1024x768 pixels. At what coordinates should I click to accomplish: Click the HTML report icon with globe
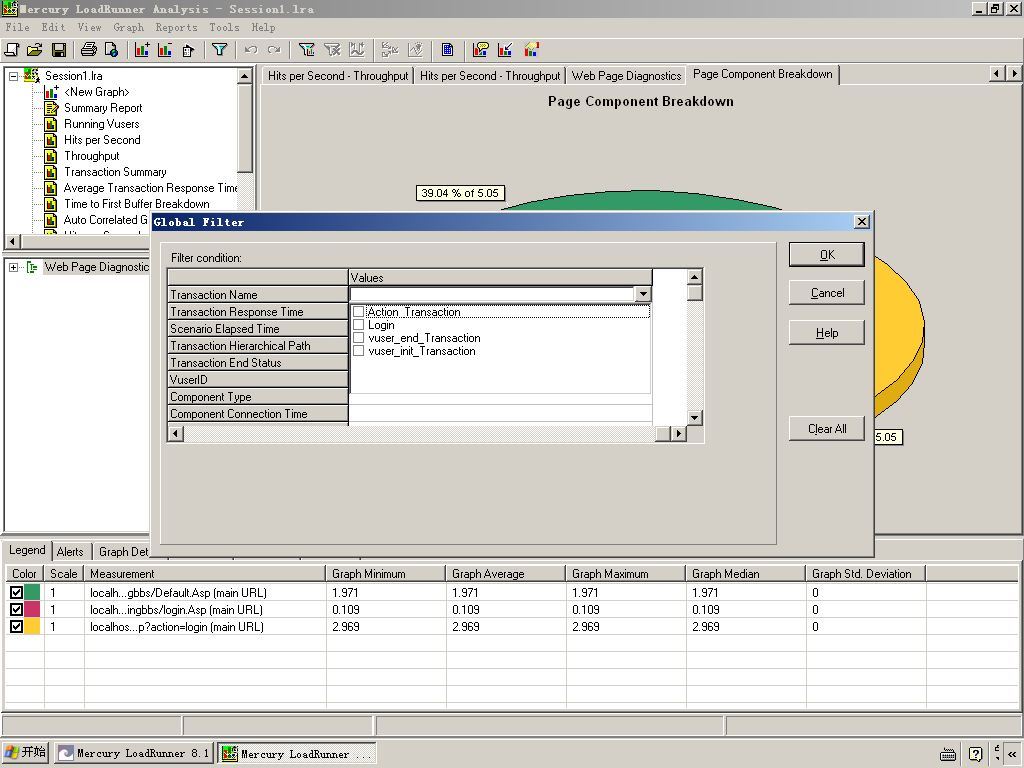tap(111, 50)
